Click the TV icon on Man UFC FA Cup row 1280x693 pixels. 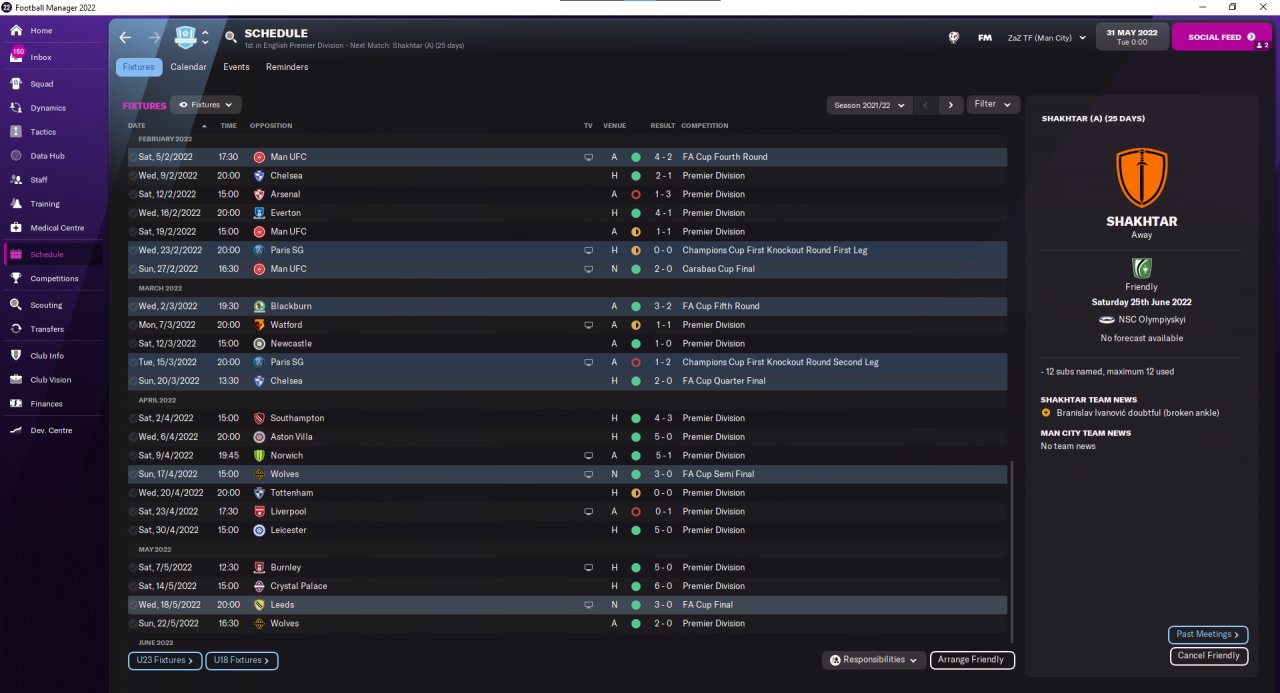pyautogui.click(x=589, y=157)
